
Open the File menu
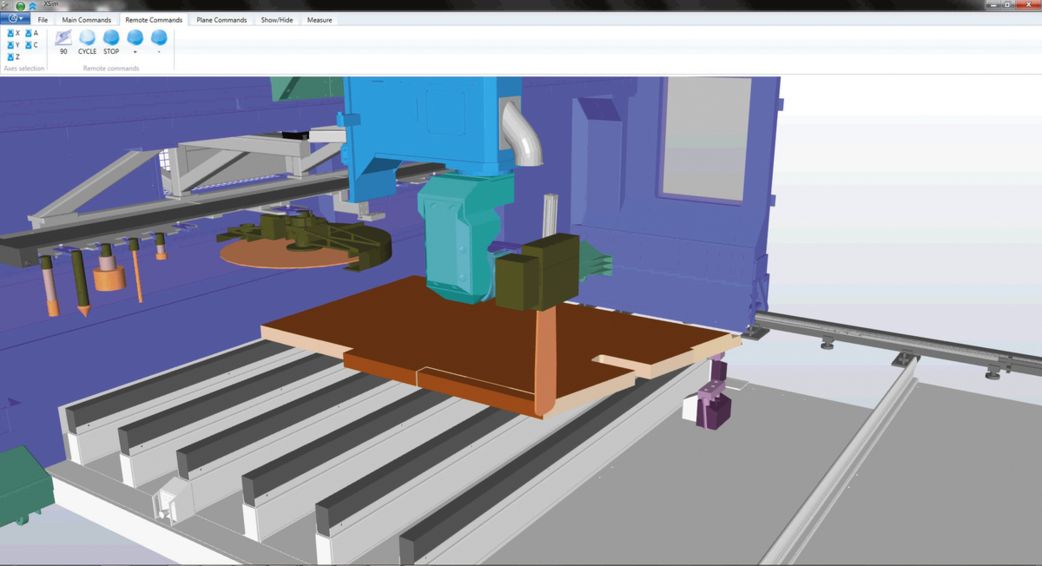42,20
